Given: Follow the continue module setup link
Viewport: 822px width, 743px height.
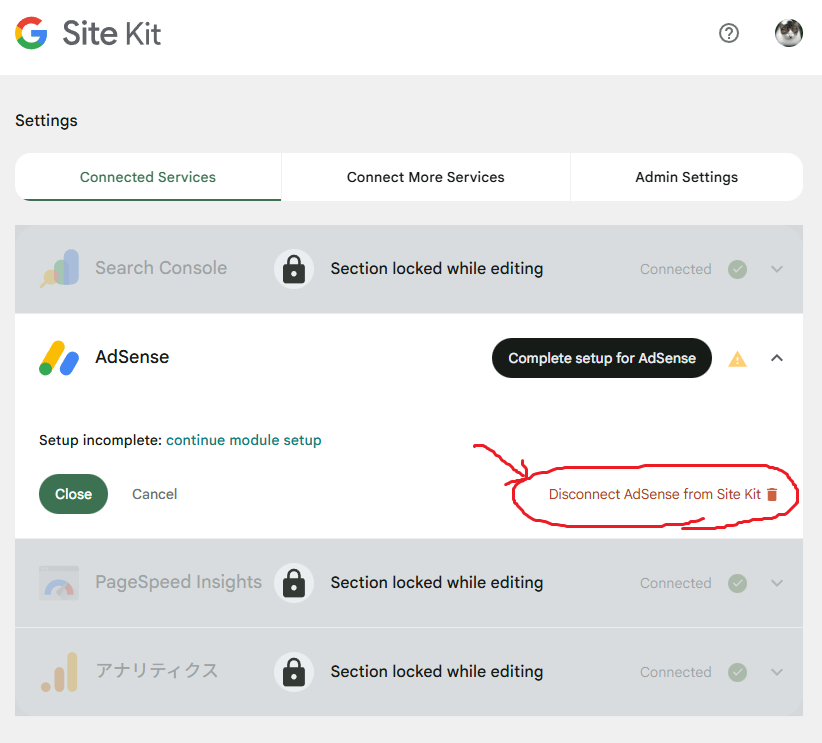Looking at the screenshot, I should coord(243,440).
